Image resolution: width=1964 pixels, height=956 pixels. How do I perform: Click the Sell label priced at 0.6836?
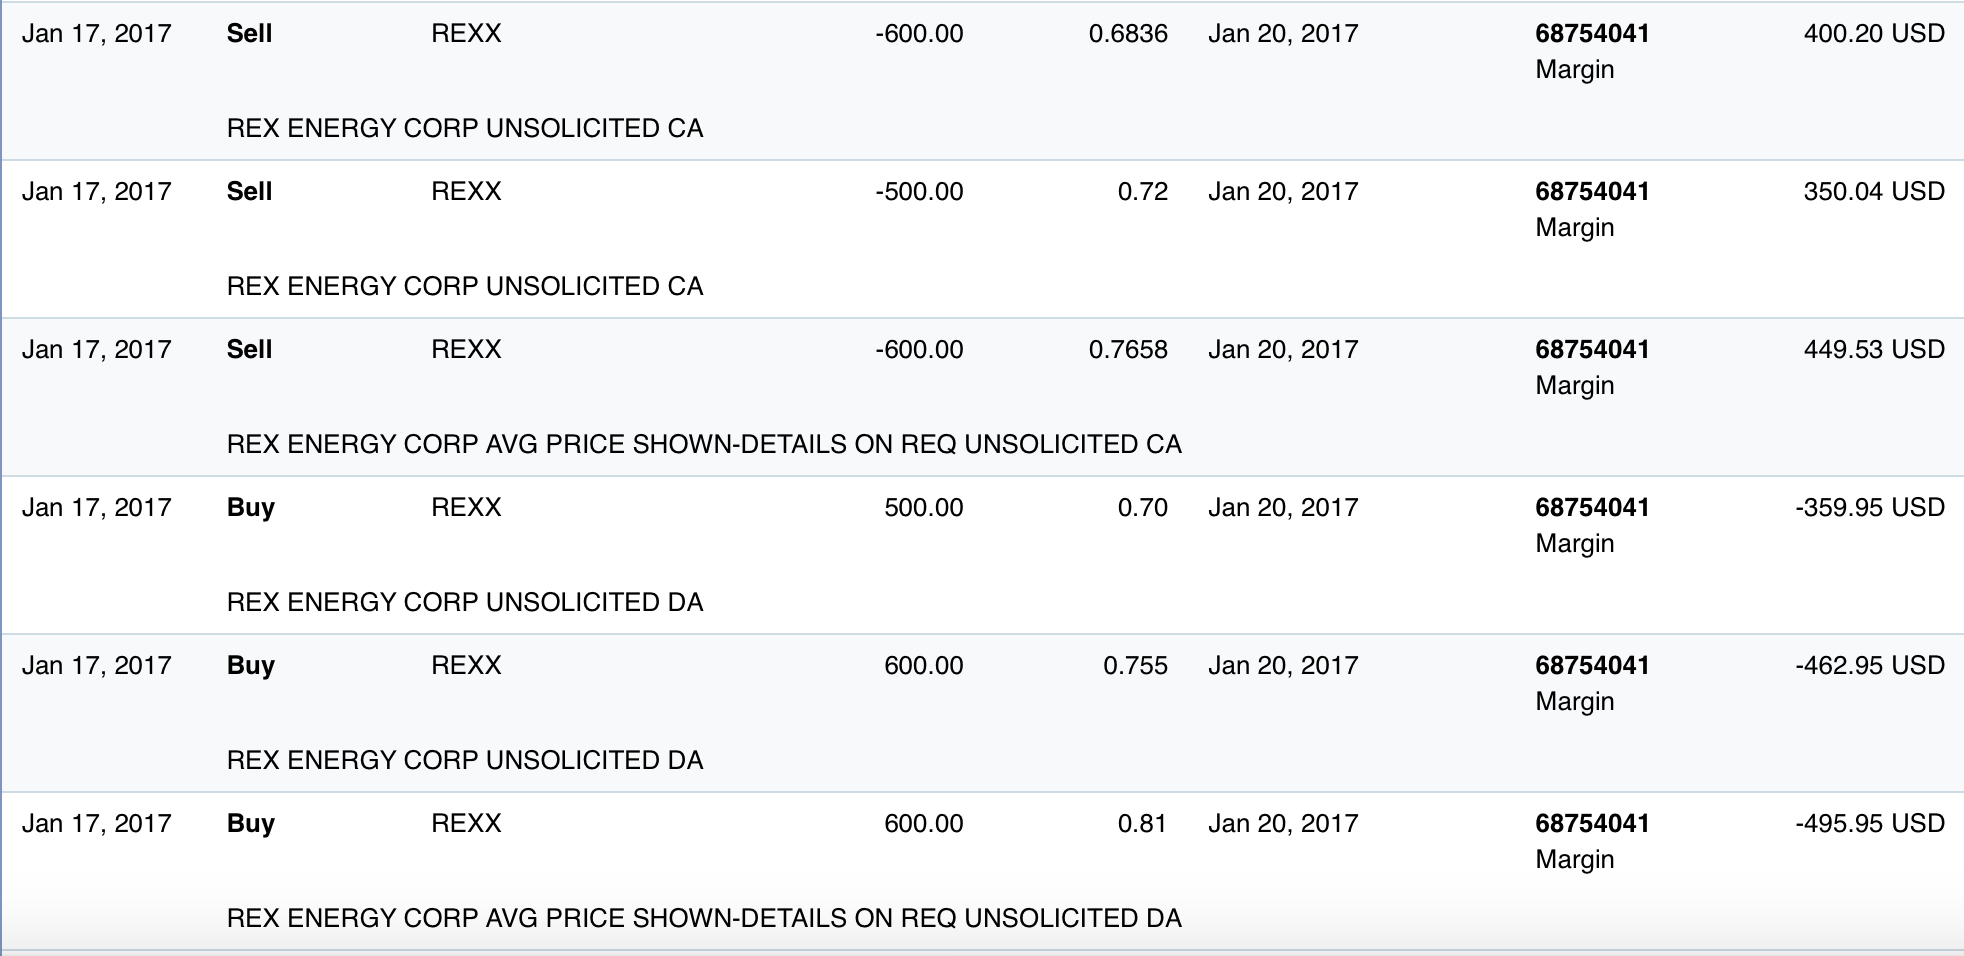[x=249, y=34]
